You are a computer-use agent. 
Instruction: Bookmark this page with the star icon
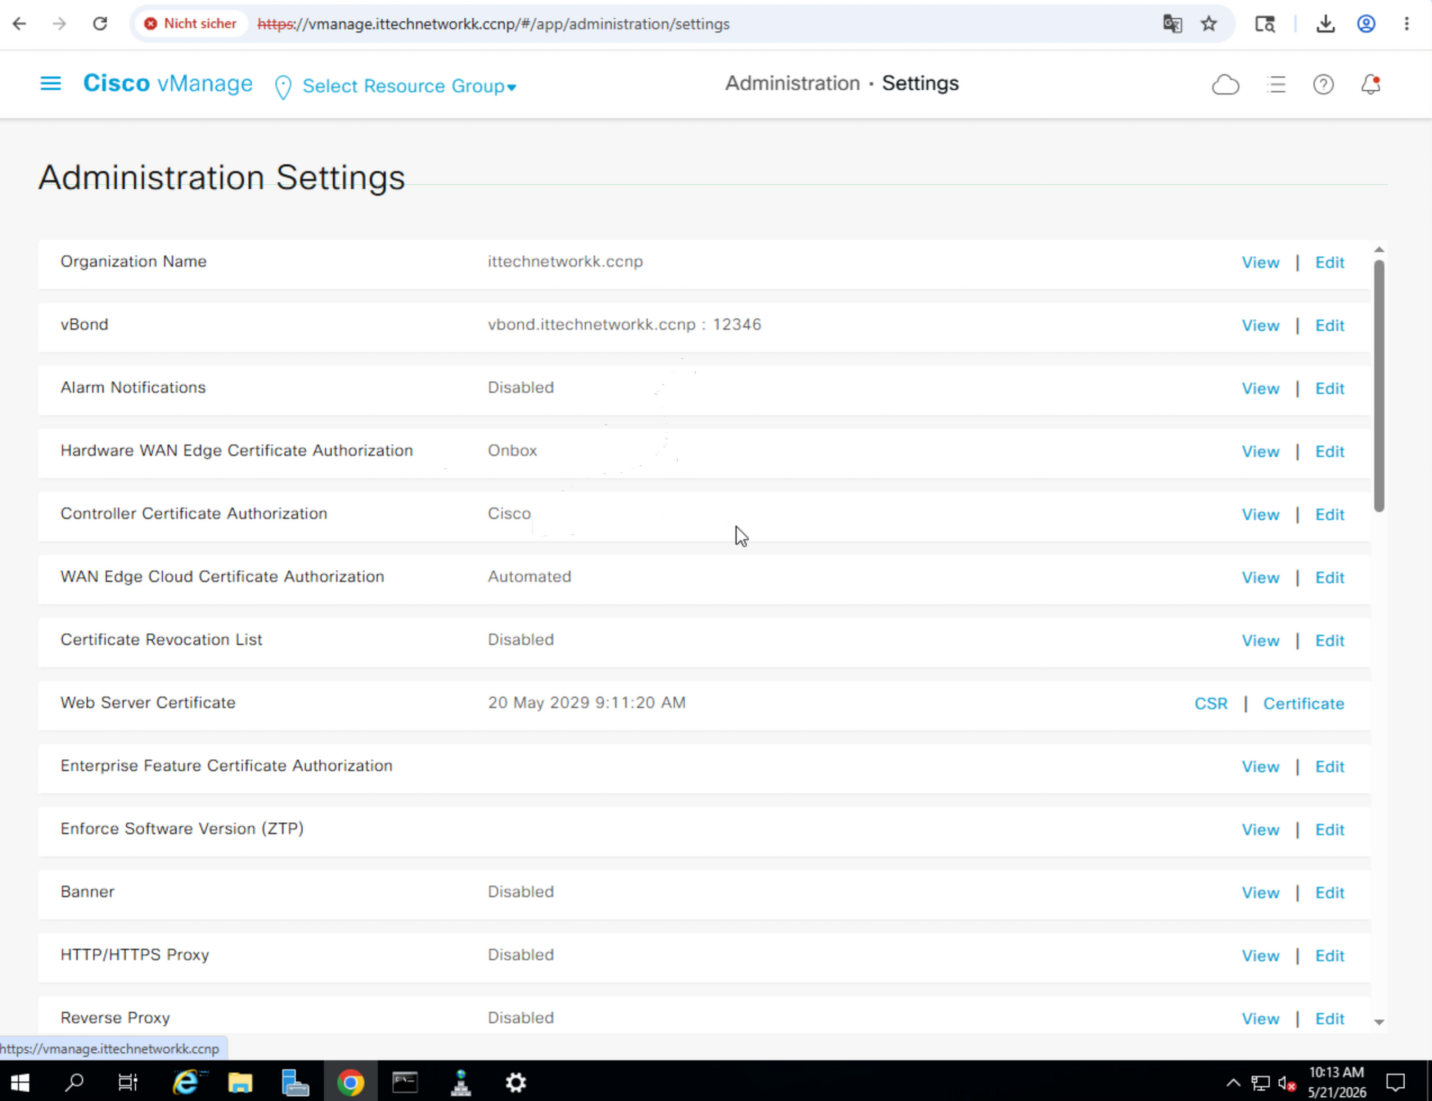click(1209, 24)
